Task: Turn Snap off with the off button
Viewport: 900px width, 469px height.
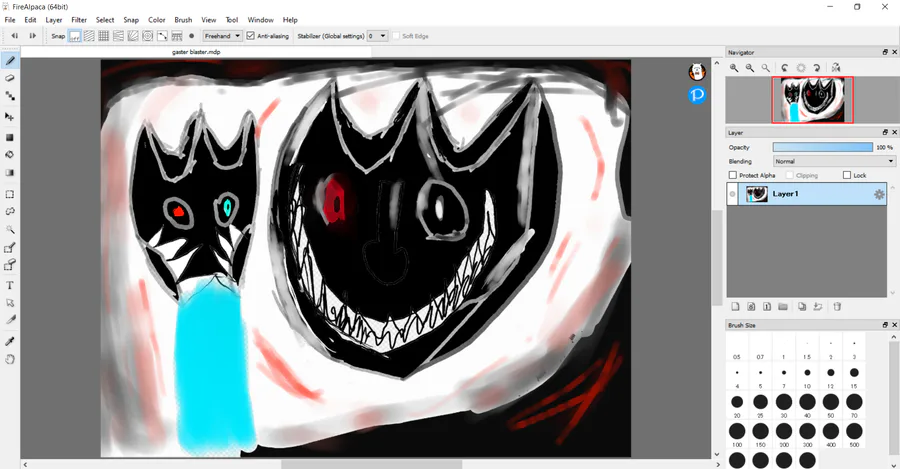Action: coord(75,36)
